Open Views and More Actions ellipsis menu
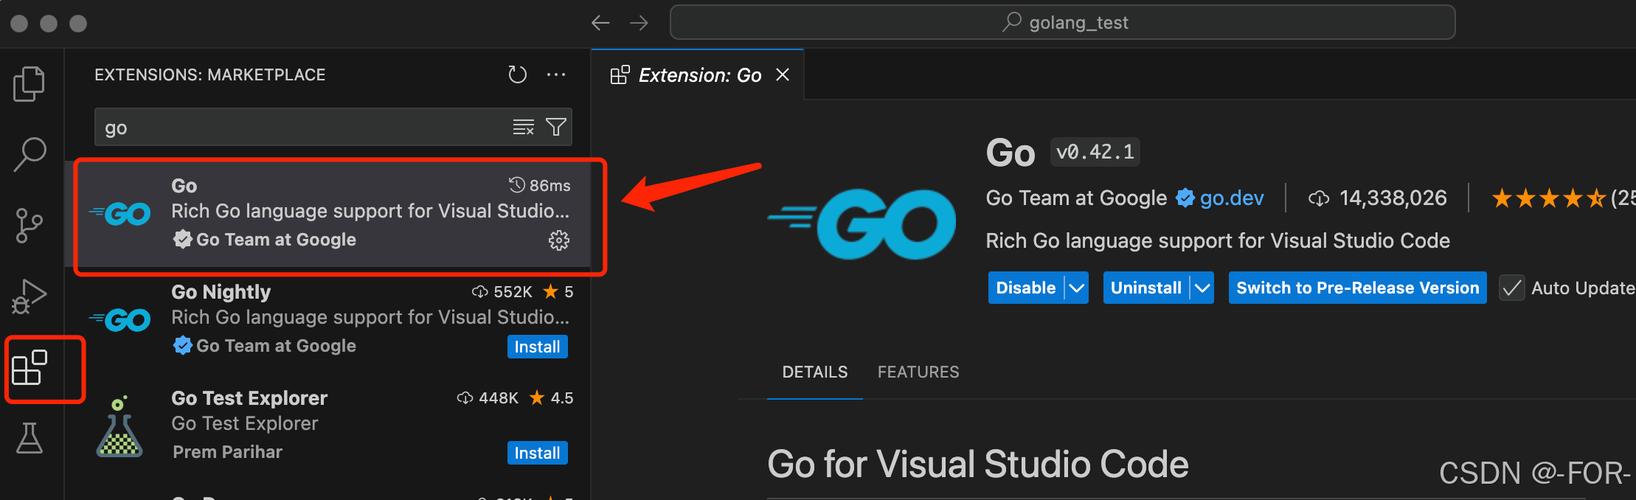The width and height of the screenshot is (1636, 500). coord(556,75)
